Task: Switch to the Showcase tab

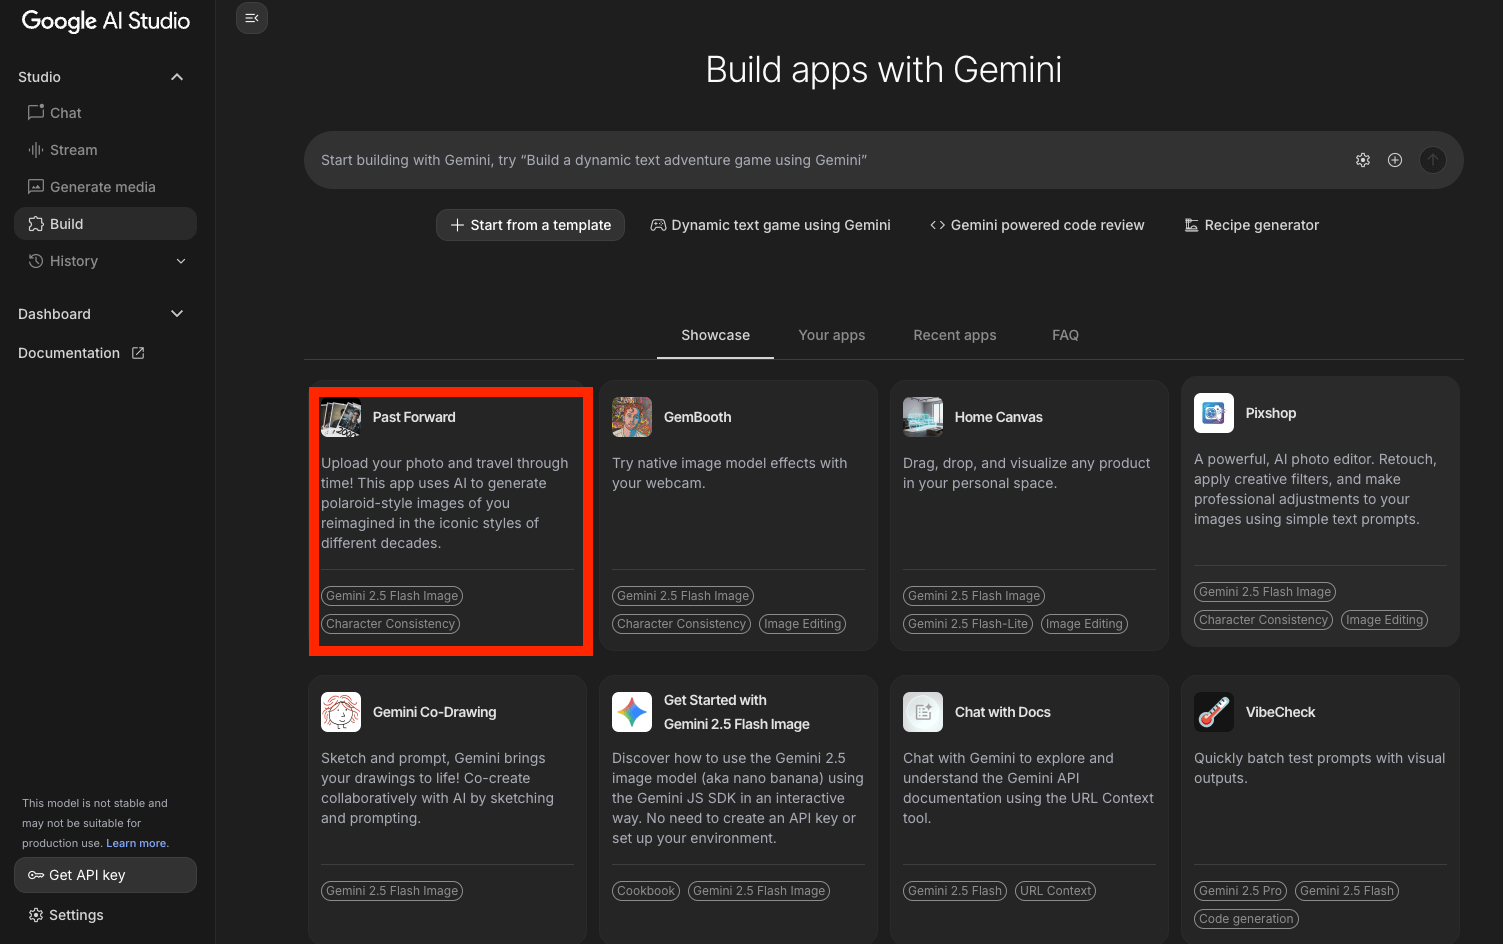Action: tap(715, 335)
